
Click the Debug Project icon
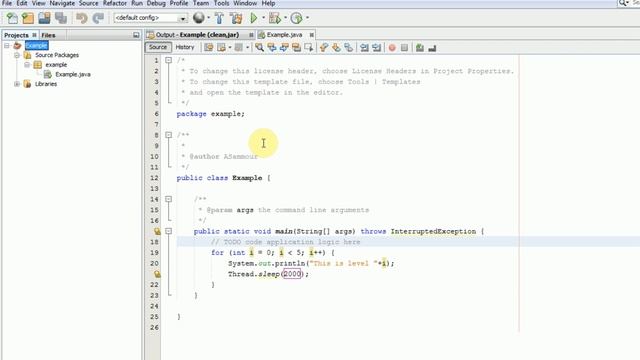275,18
